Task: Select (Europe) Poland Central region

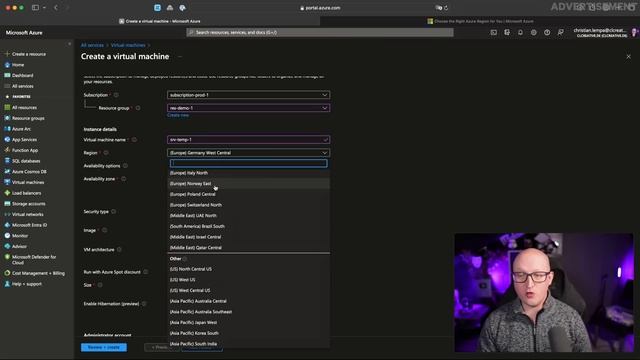Action: 249,194
